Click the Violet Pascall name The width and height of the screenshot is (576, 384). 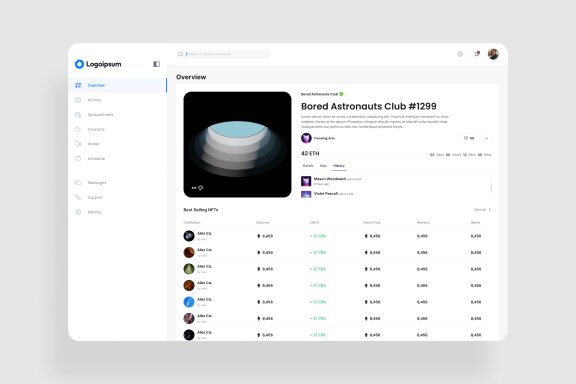coord(325,193)
